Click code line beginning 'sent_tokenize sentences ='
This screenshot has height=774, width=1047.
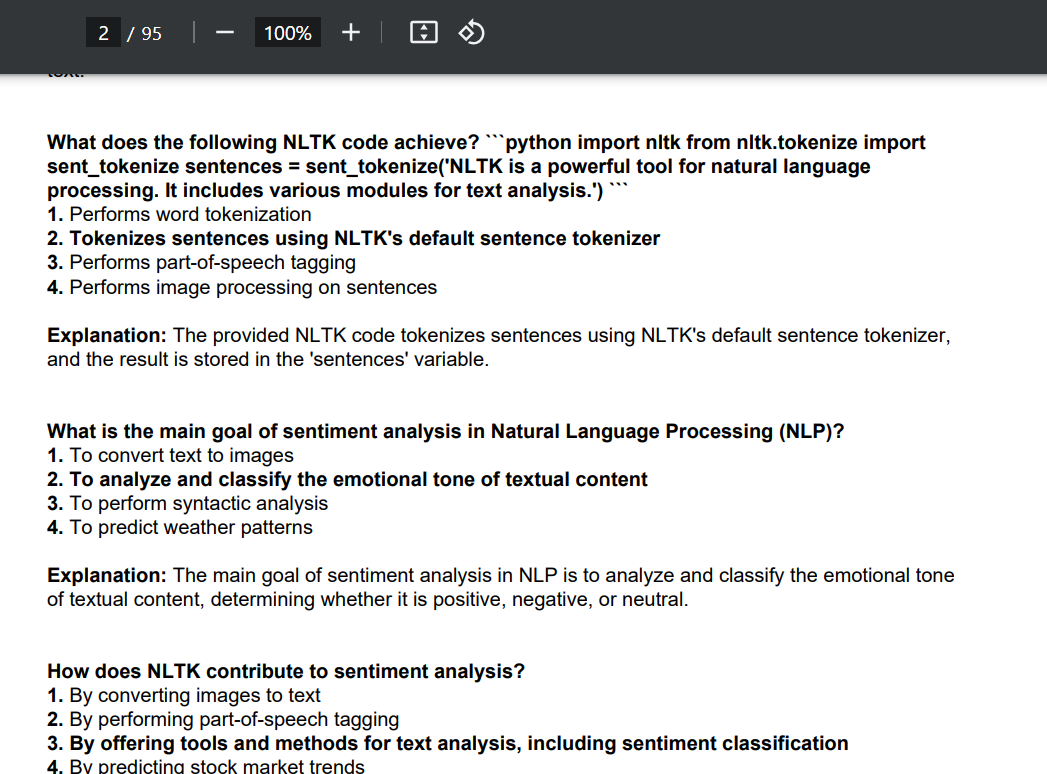[x=459, y=166]
